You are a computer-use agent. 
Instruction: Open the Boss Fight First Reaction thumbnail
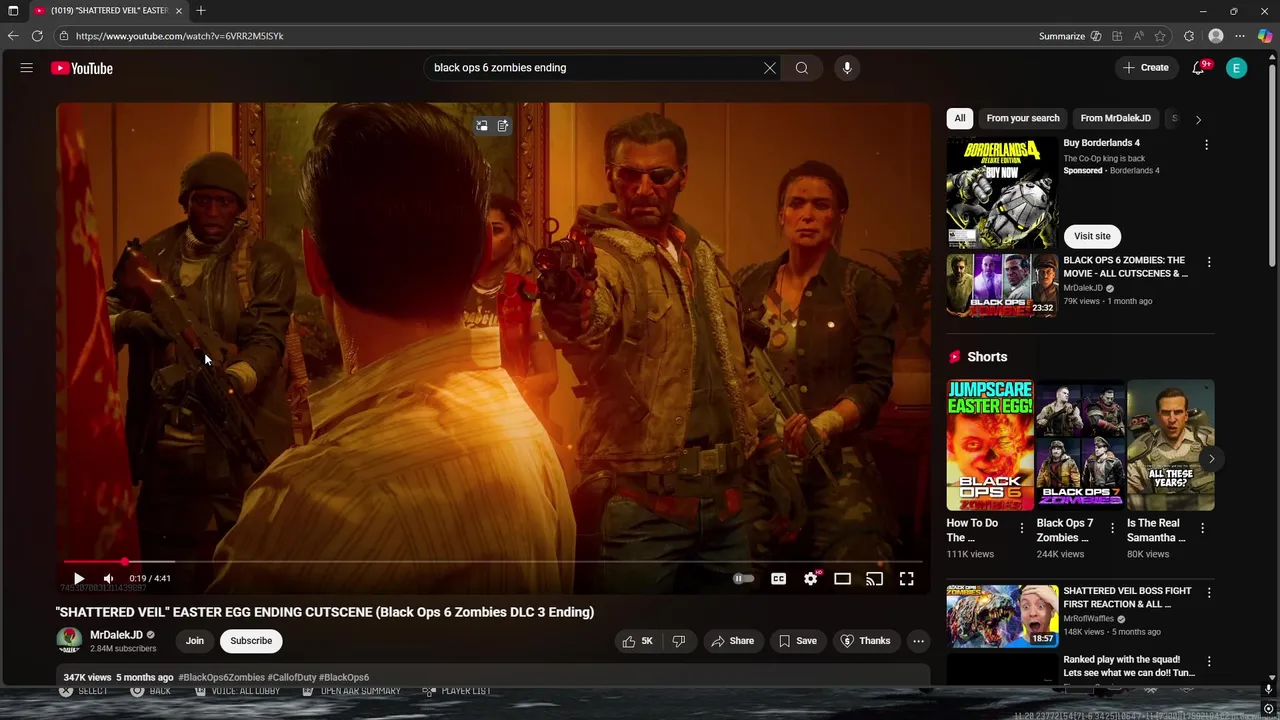click(1002, 616)
